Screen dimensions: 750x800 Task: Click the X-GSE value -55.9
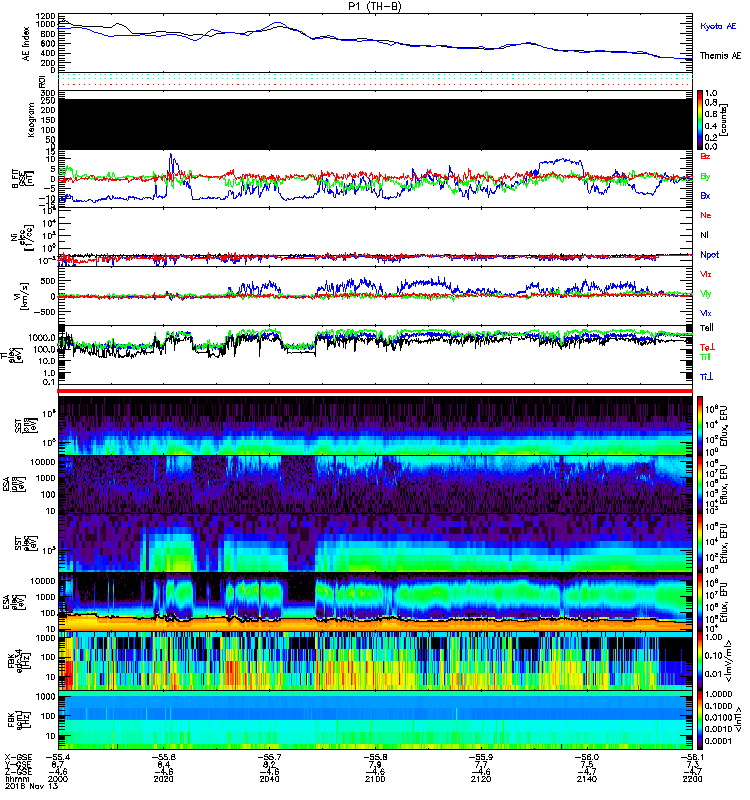click(481, 757)
